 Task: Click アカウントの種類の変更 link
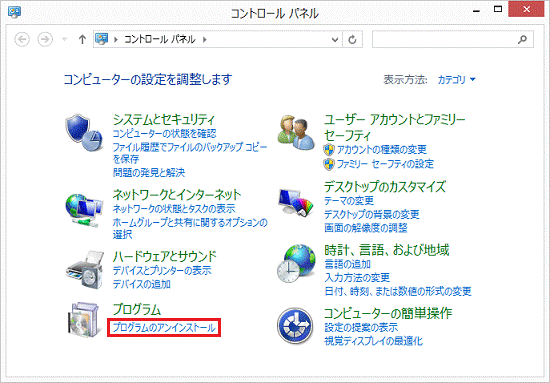pos(382,150)
